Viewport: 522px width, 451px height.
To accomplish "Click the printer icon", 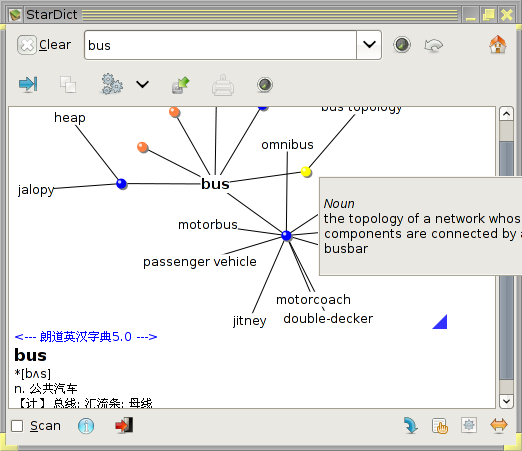I will (x=223, y=85).
